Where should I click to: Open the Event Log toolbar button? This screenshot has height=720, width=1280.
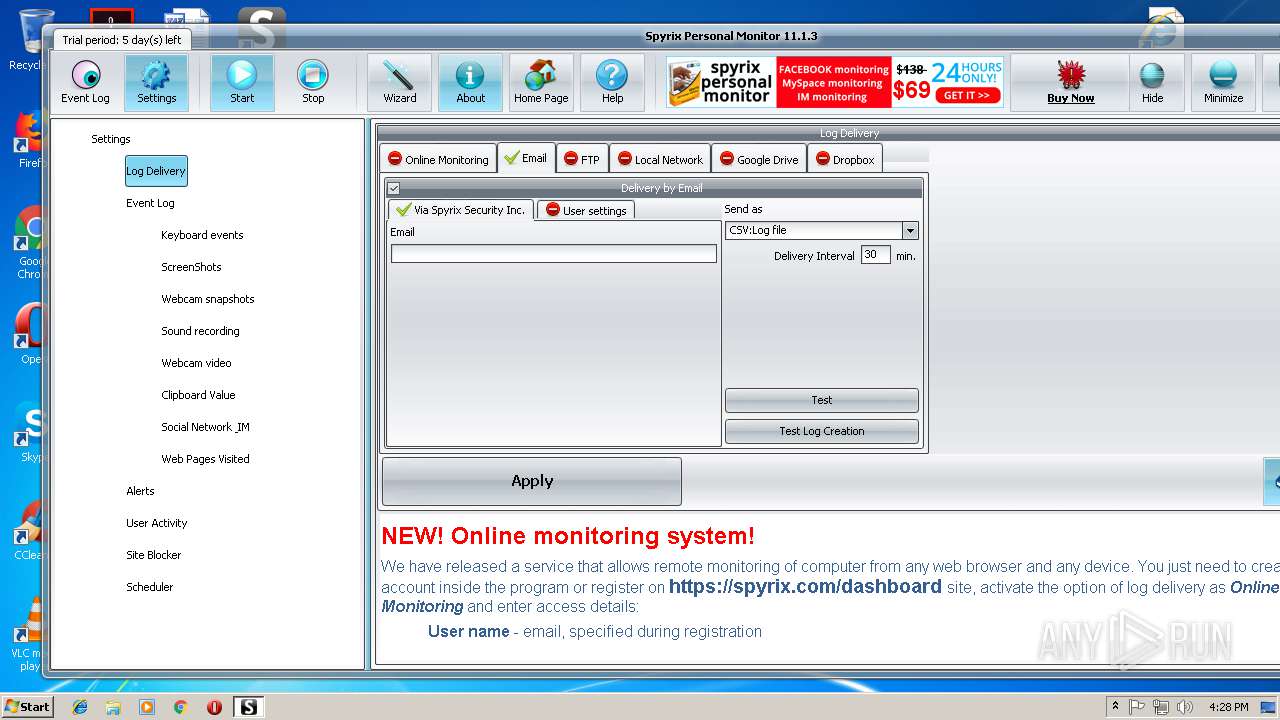click(85, 82)
